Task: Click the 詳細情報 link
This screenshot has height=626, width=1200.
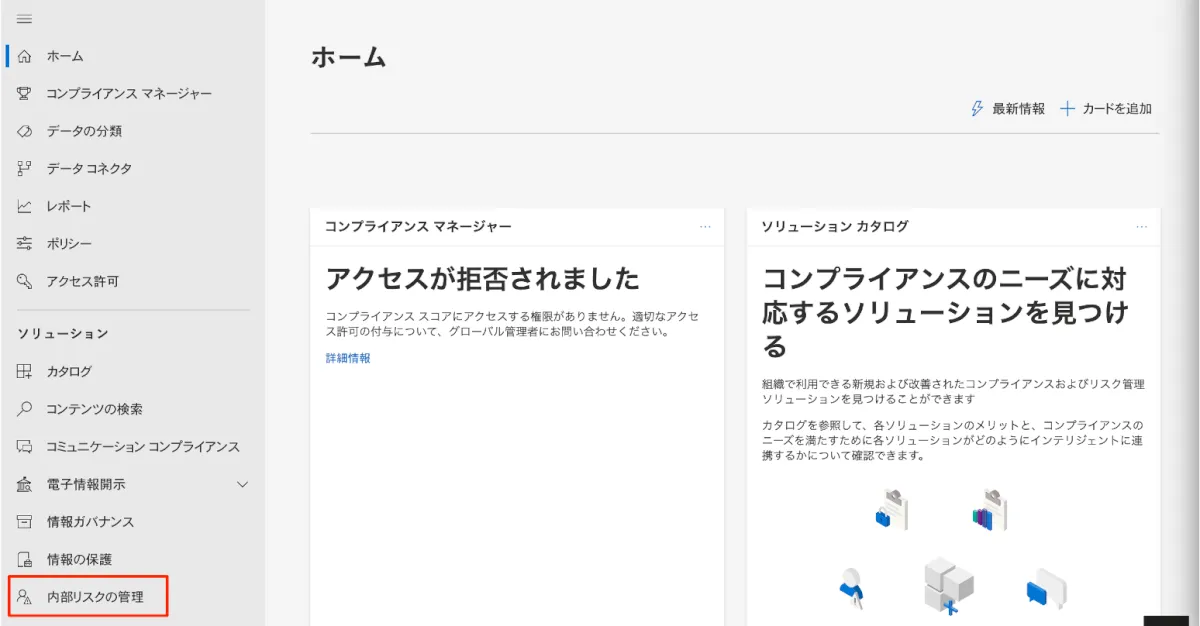Action: (x=348, y=358)
